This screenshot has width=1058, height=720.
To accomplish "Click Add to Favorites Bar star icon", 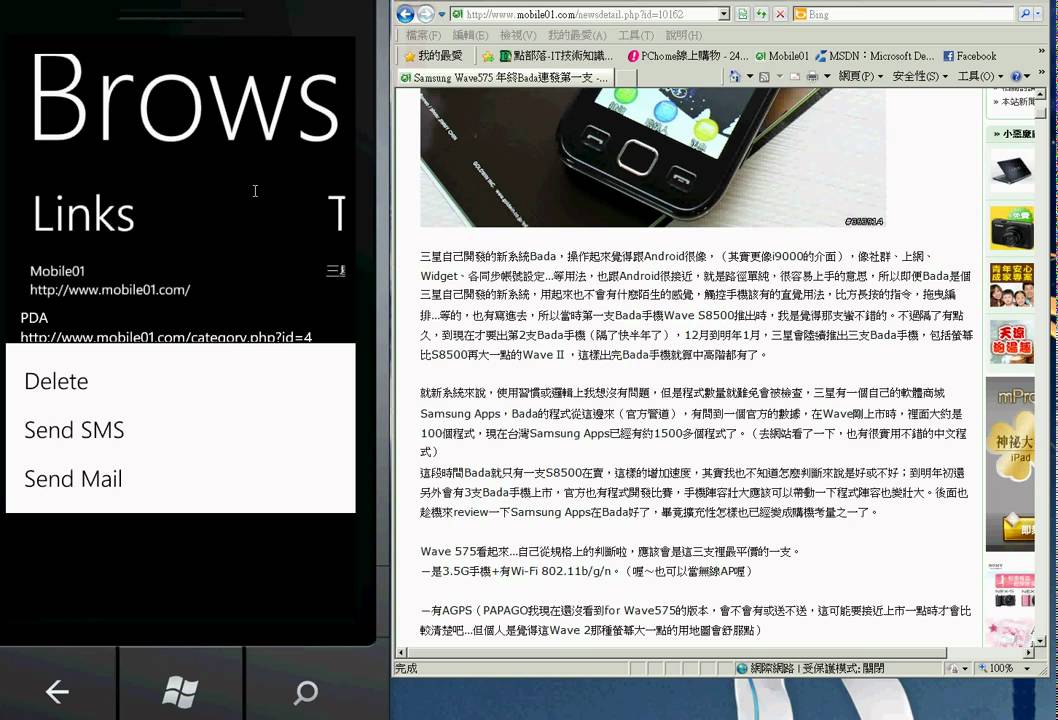I will [x=488, y=56].
